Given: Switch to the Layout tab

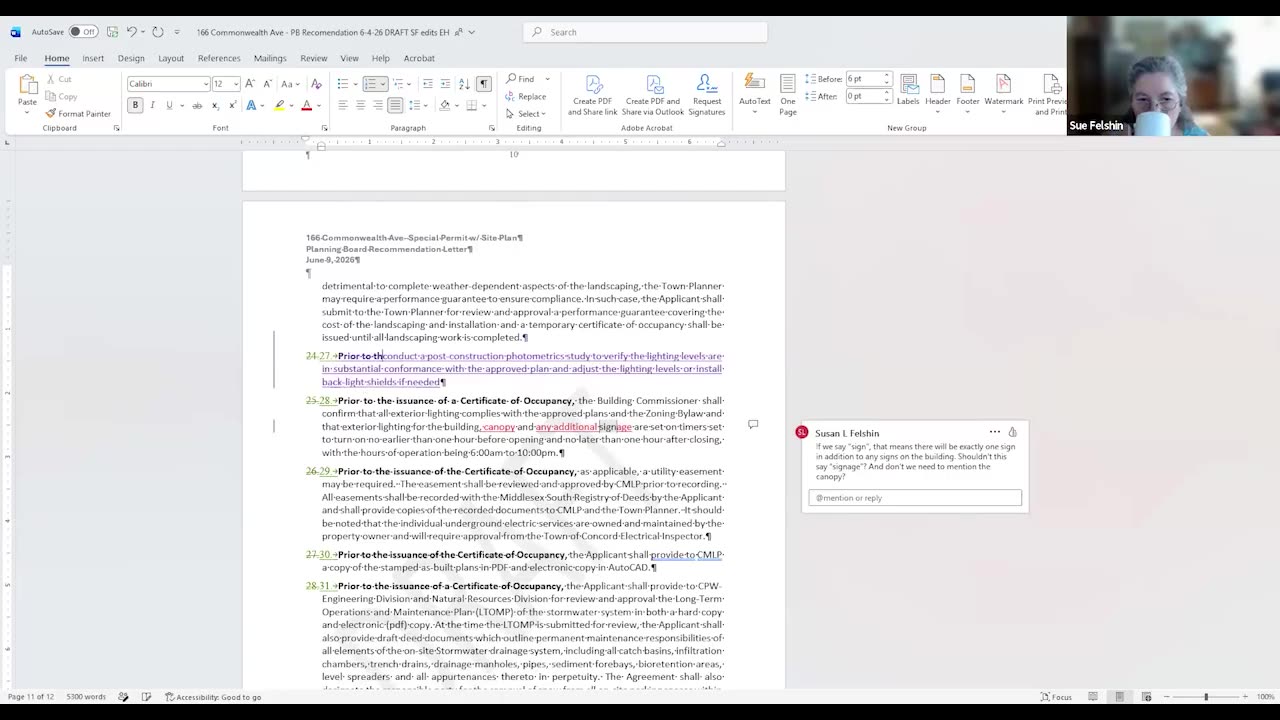Looking at the screenshot, I should [171, 59].
